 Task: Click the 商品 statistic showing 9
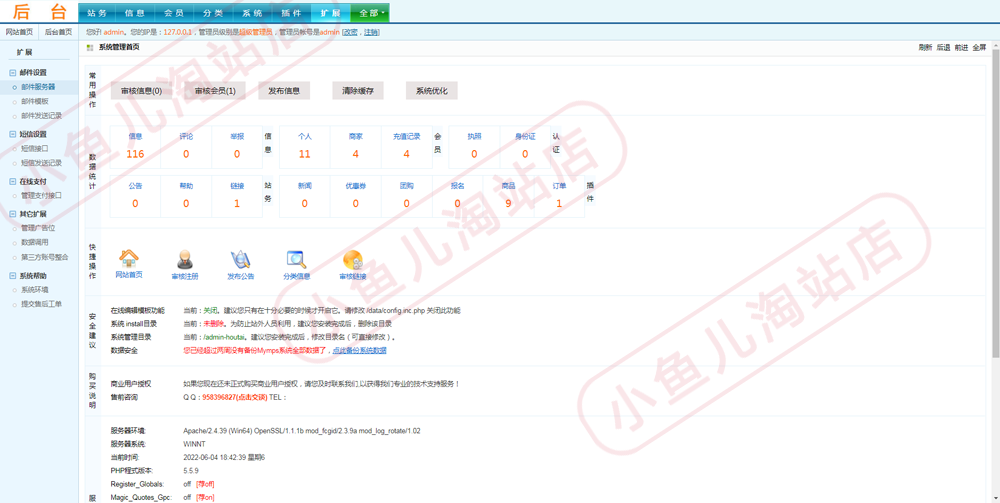click(x=508, y=196)
